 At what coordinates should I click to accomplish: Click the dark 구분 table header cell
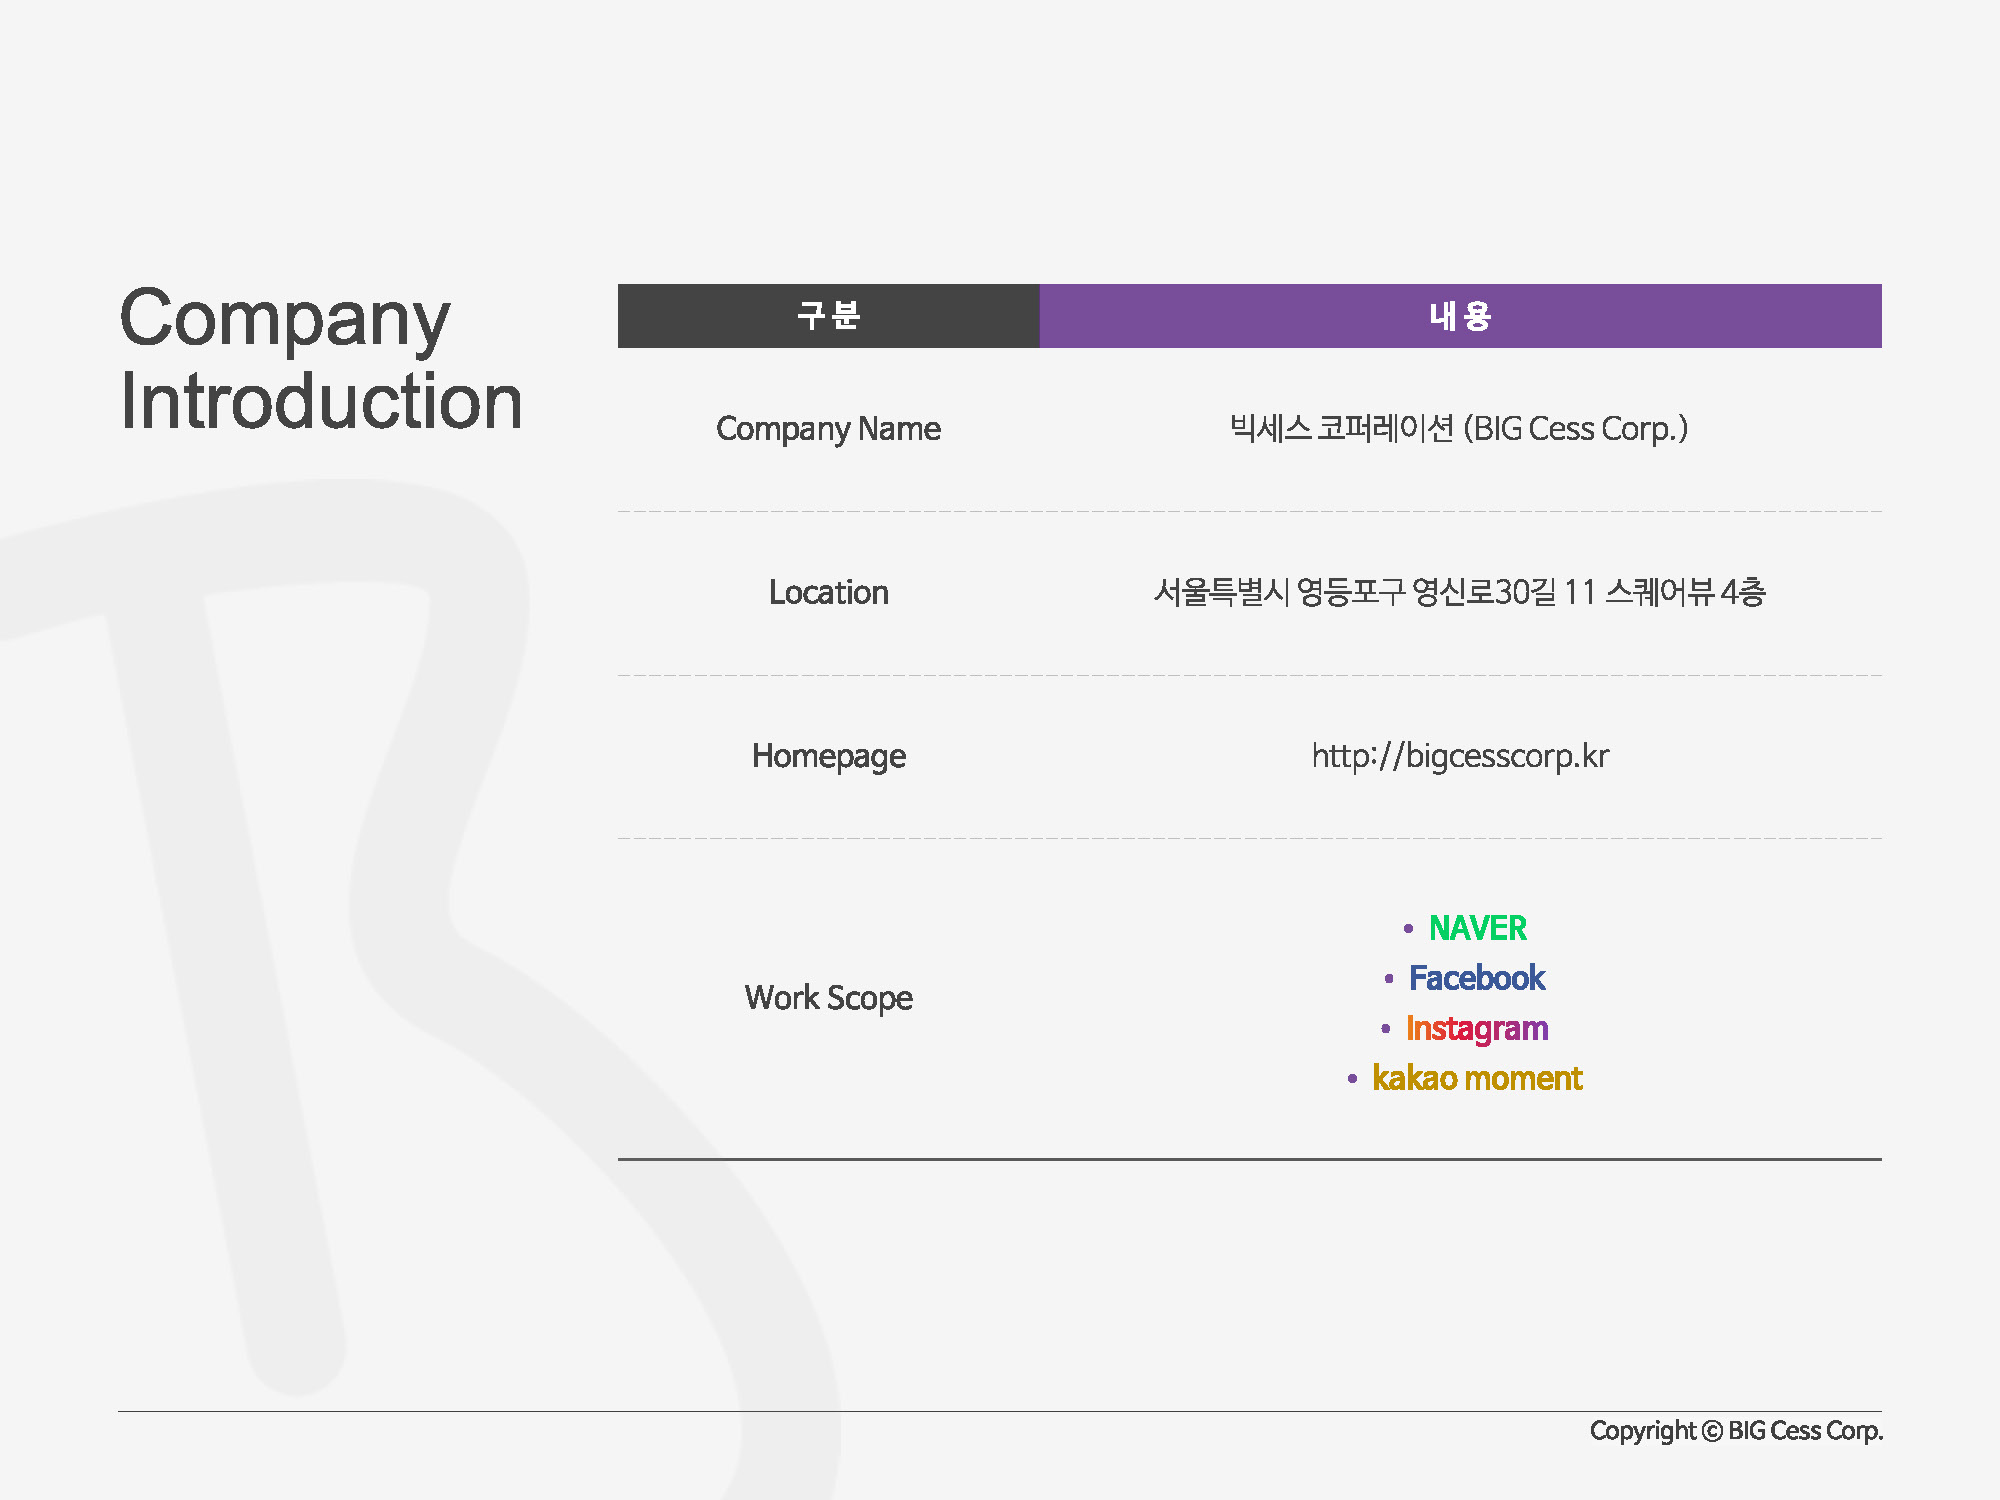(x=828, y=316)
